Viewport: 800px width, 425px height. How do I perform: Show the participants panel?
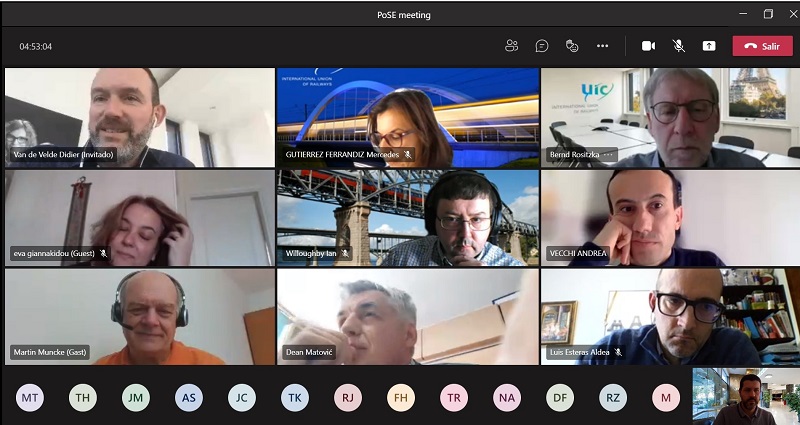(512, 46)
